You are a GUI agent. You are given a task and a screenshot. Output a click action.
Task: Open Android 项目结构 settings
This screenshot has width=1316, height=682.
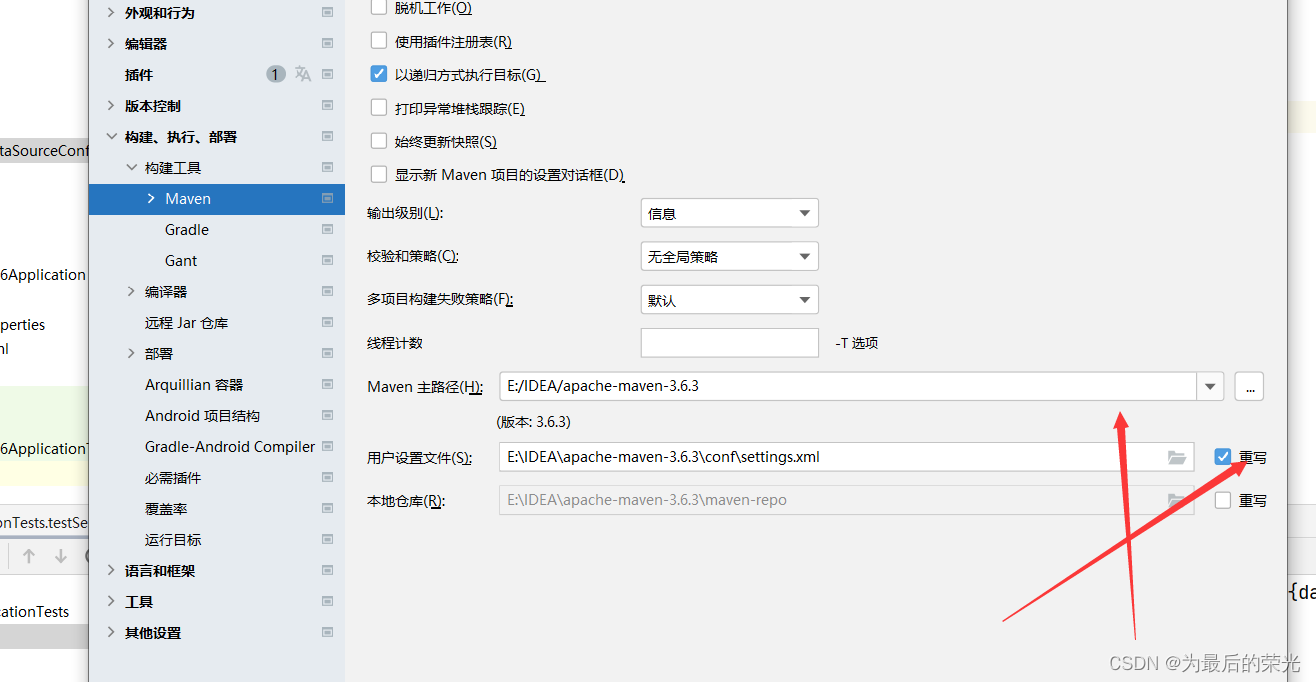coord(203,416)
